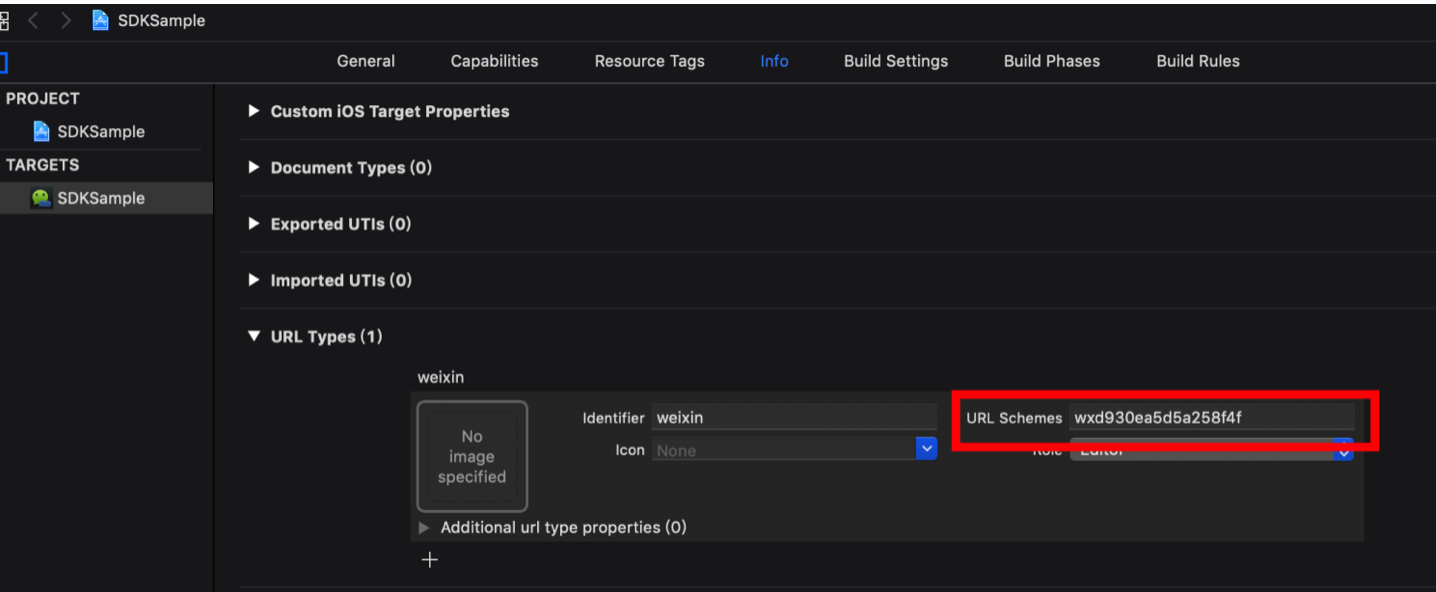1436x592 pixels.
Task: Collapse the URL Types (1) section
Action: (254, 337)
